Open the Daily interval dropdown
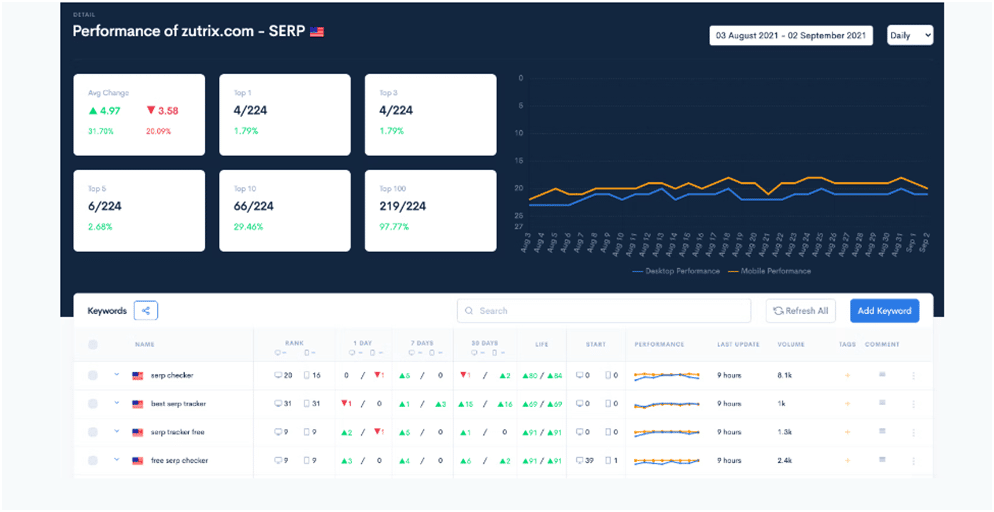994x512 pixels. pos(910,35)
